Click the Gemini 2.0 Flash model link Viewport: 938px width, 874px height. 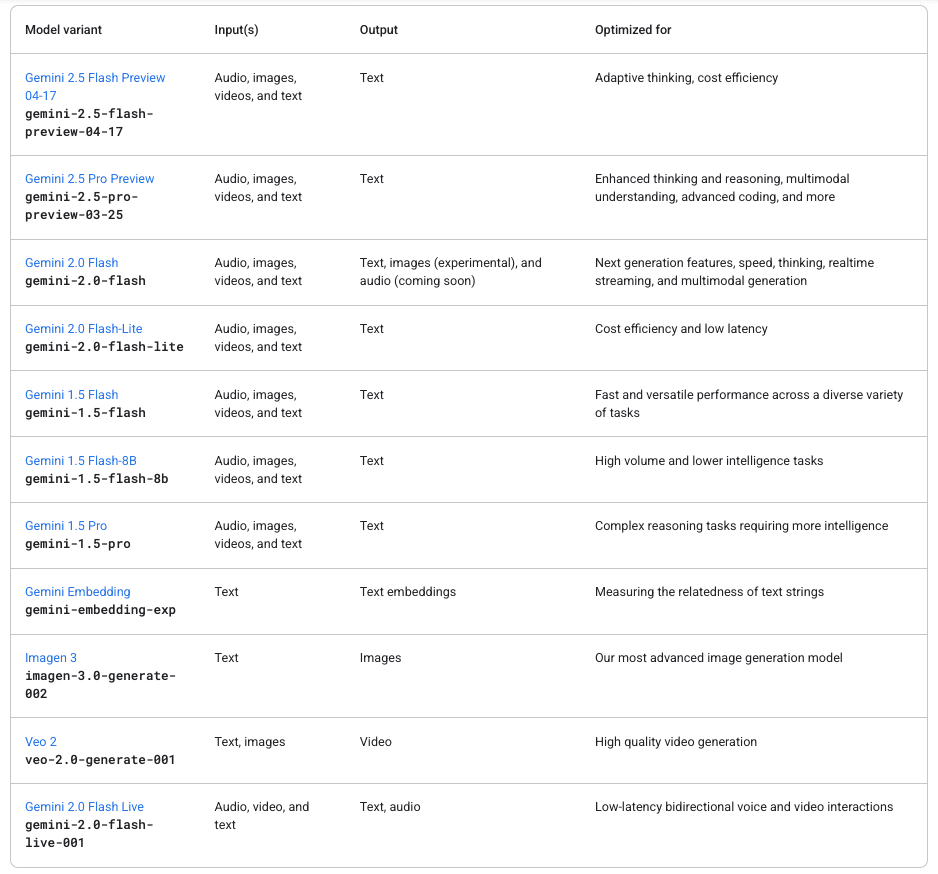72,263
